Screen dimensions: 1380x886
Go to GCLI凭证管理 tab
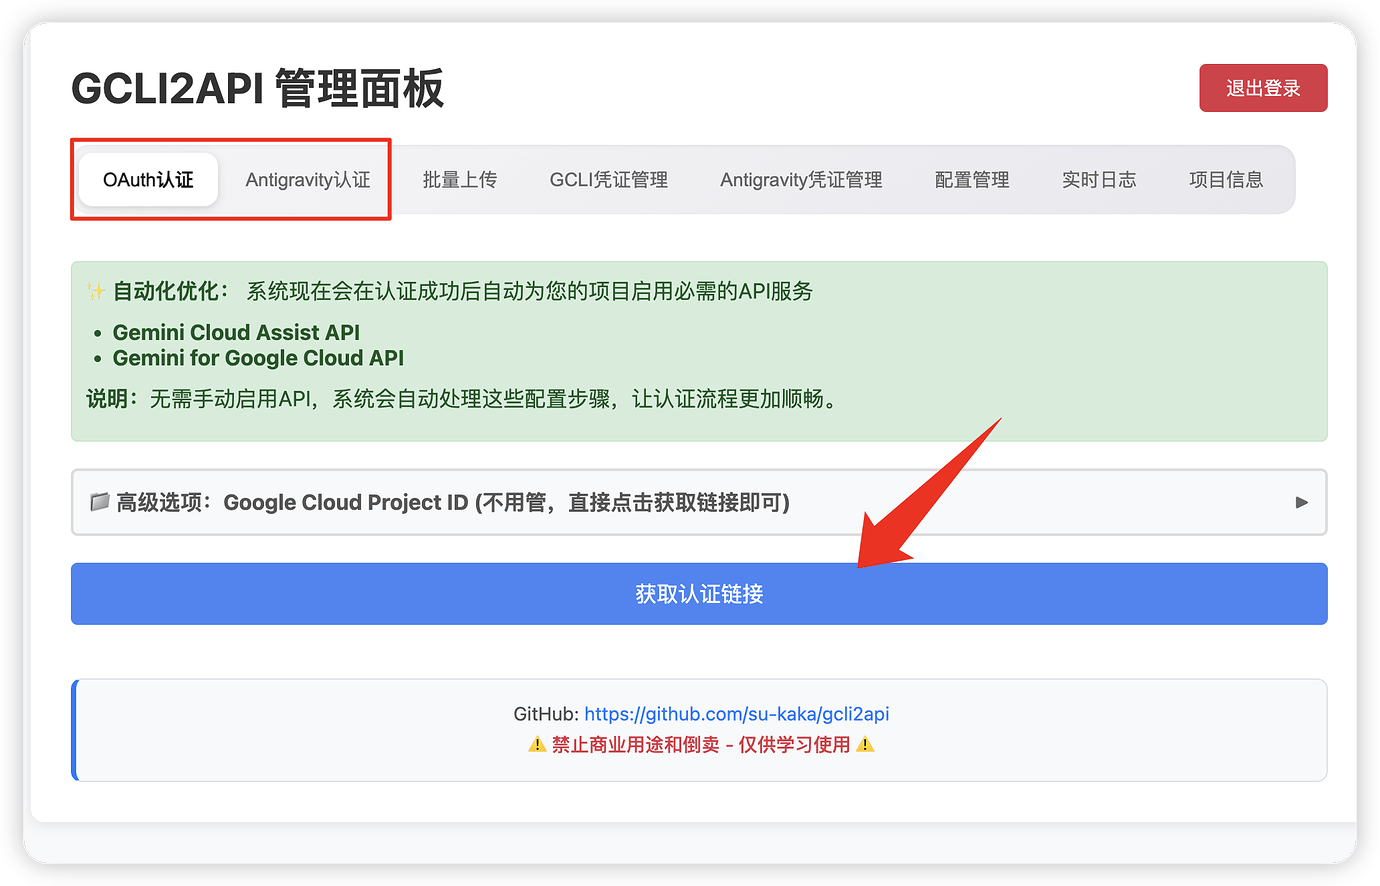609,180
